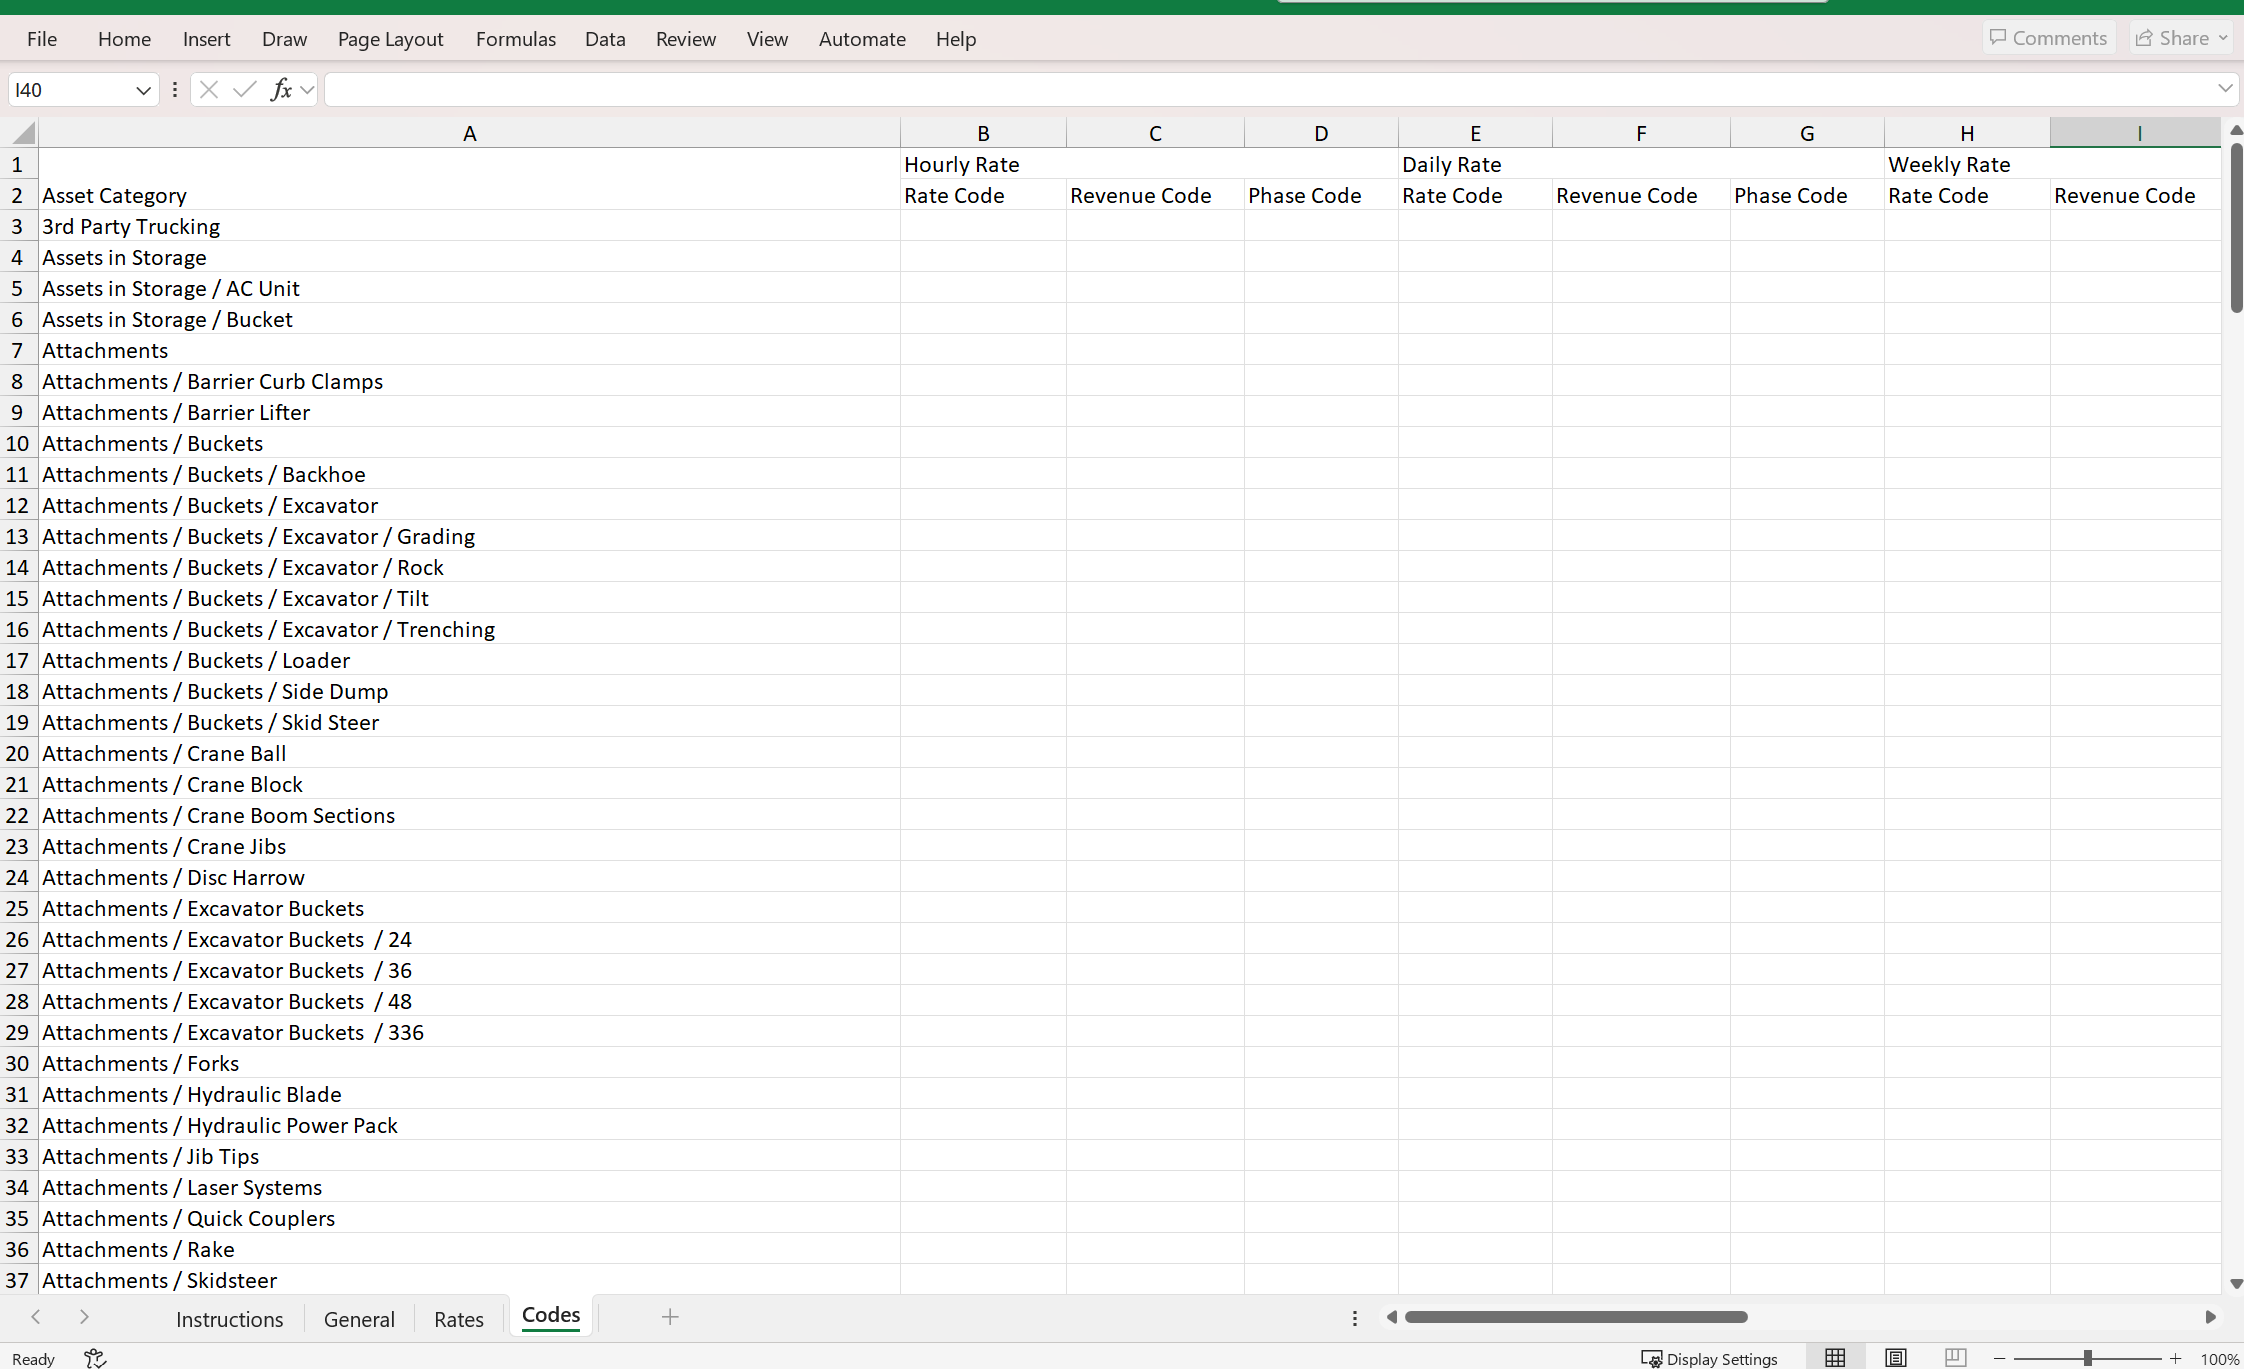Click the Name Box showing I40
2244x1369 pixels.
(70, 90)
